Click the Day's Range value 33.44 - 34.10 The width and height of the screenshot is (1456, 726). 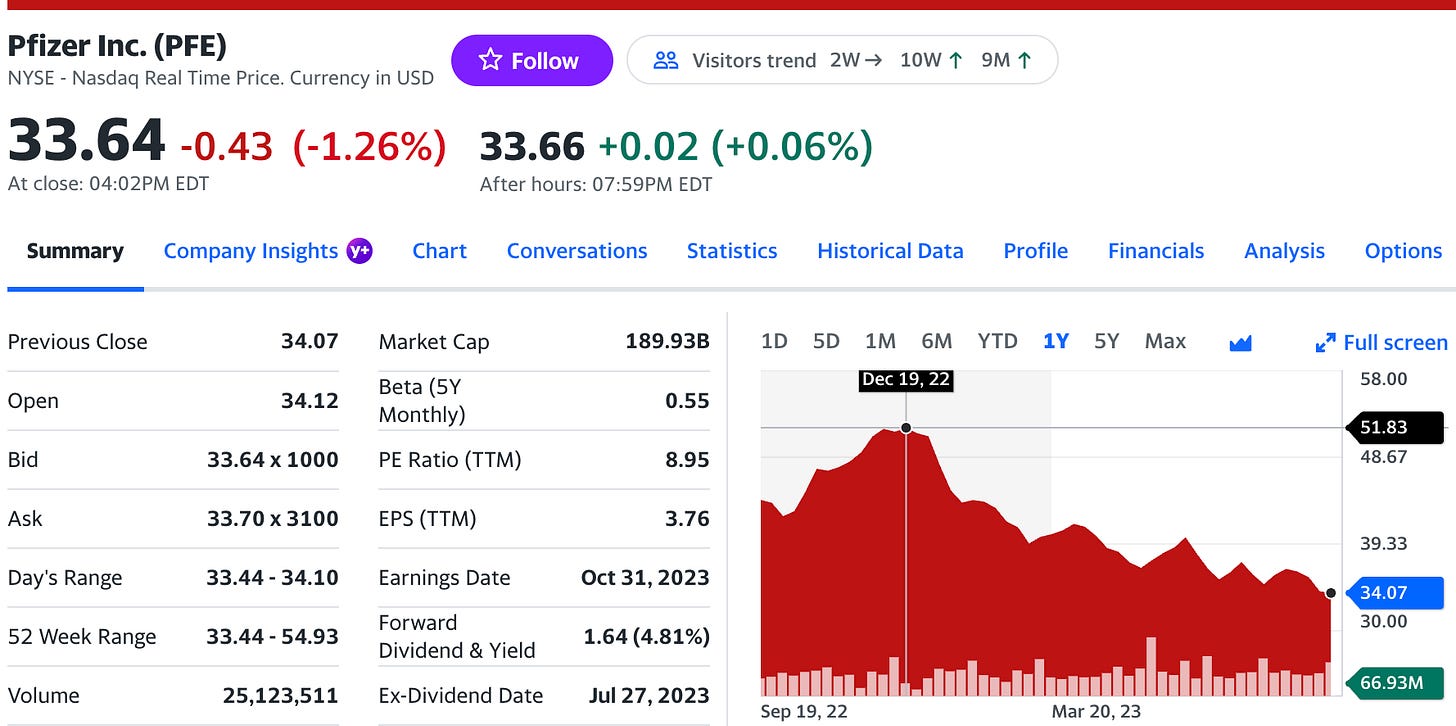[x=273, y=578]
